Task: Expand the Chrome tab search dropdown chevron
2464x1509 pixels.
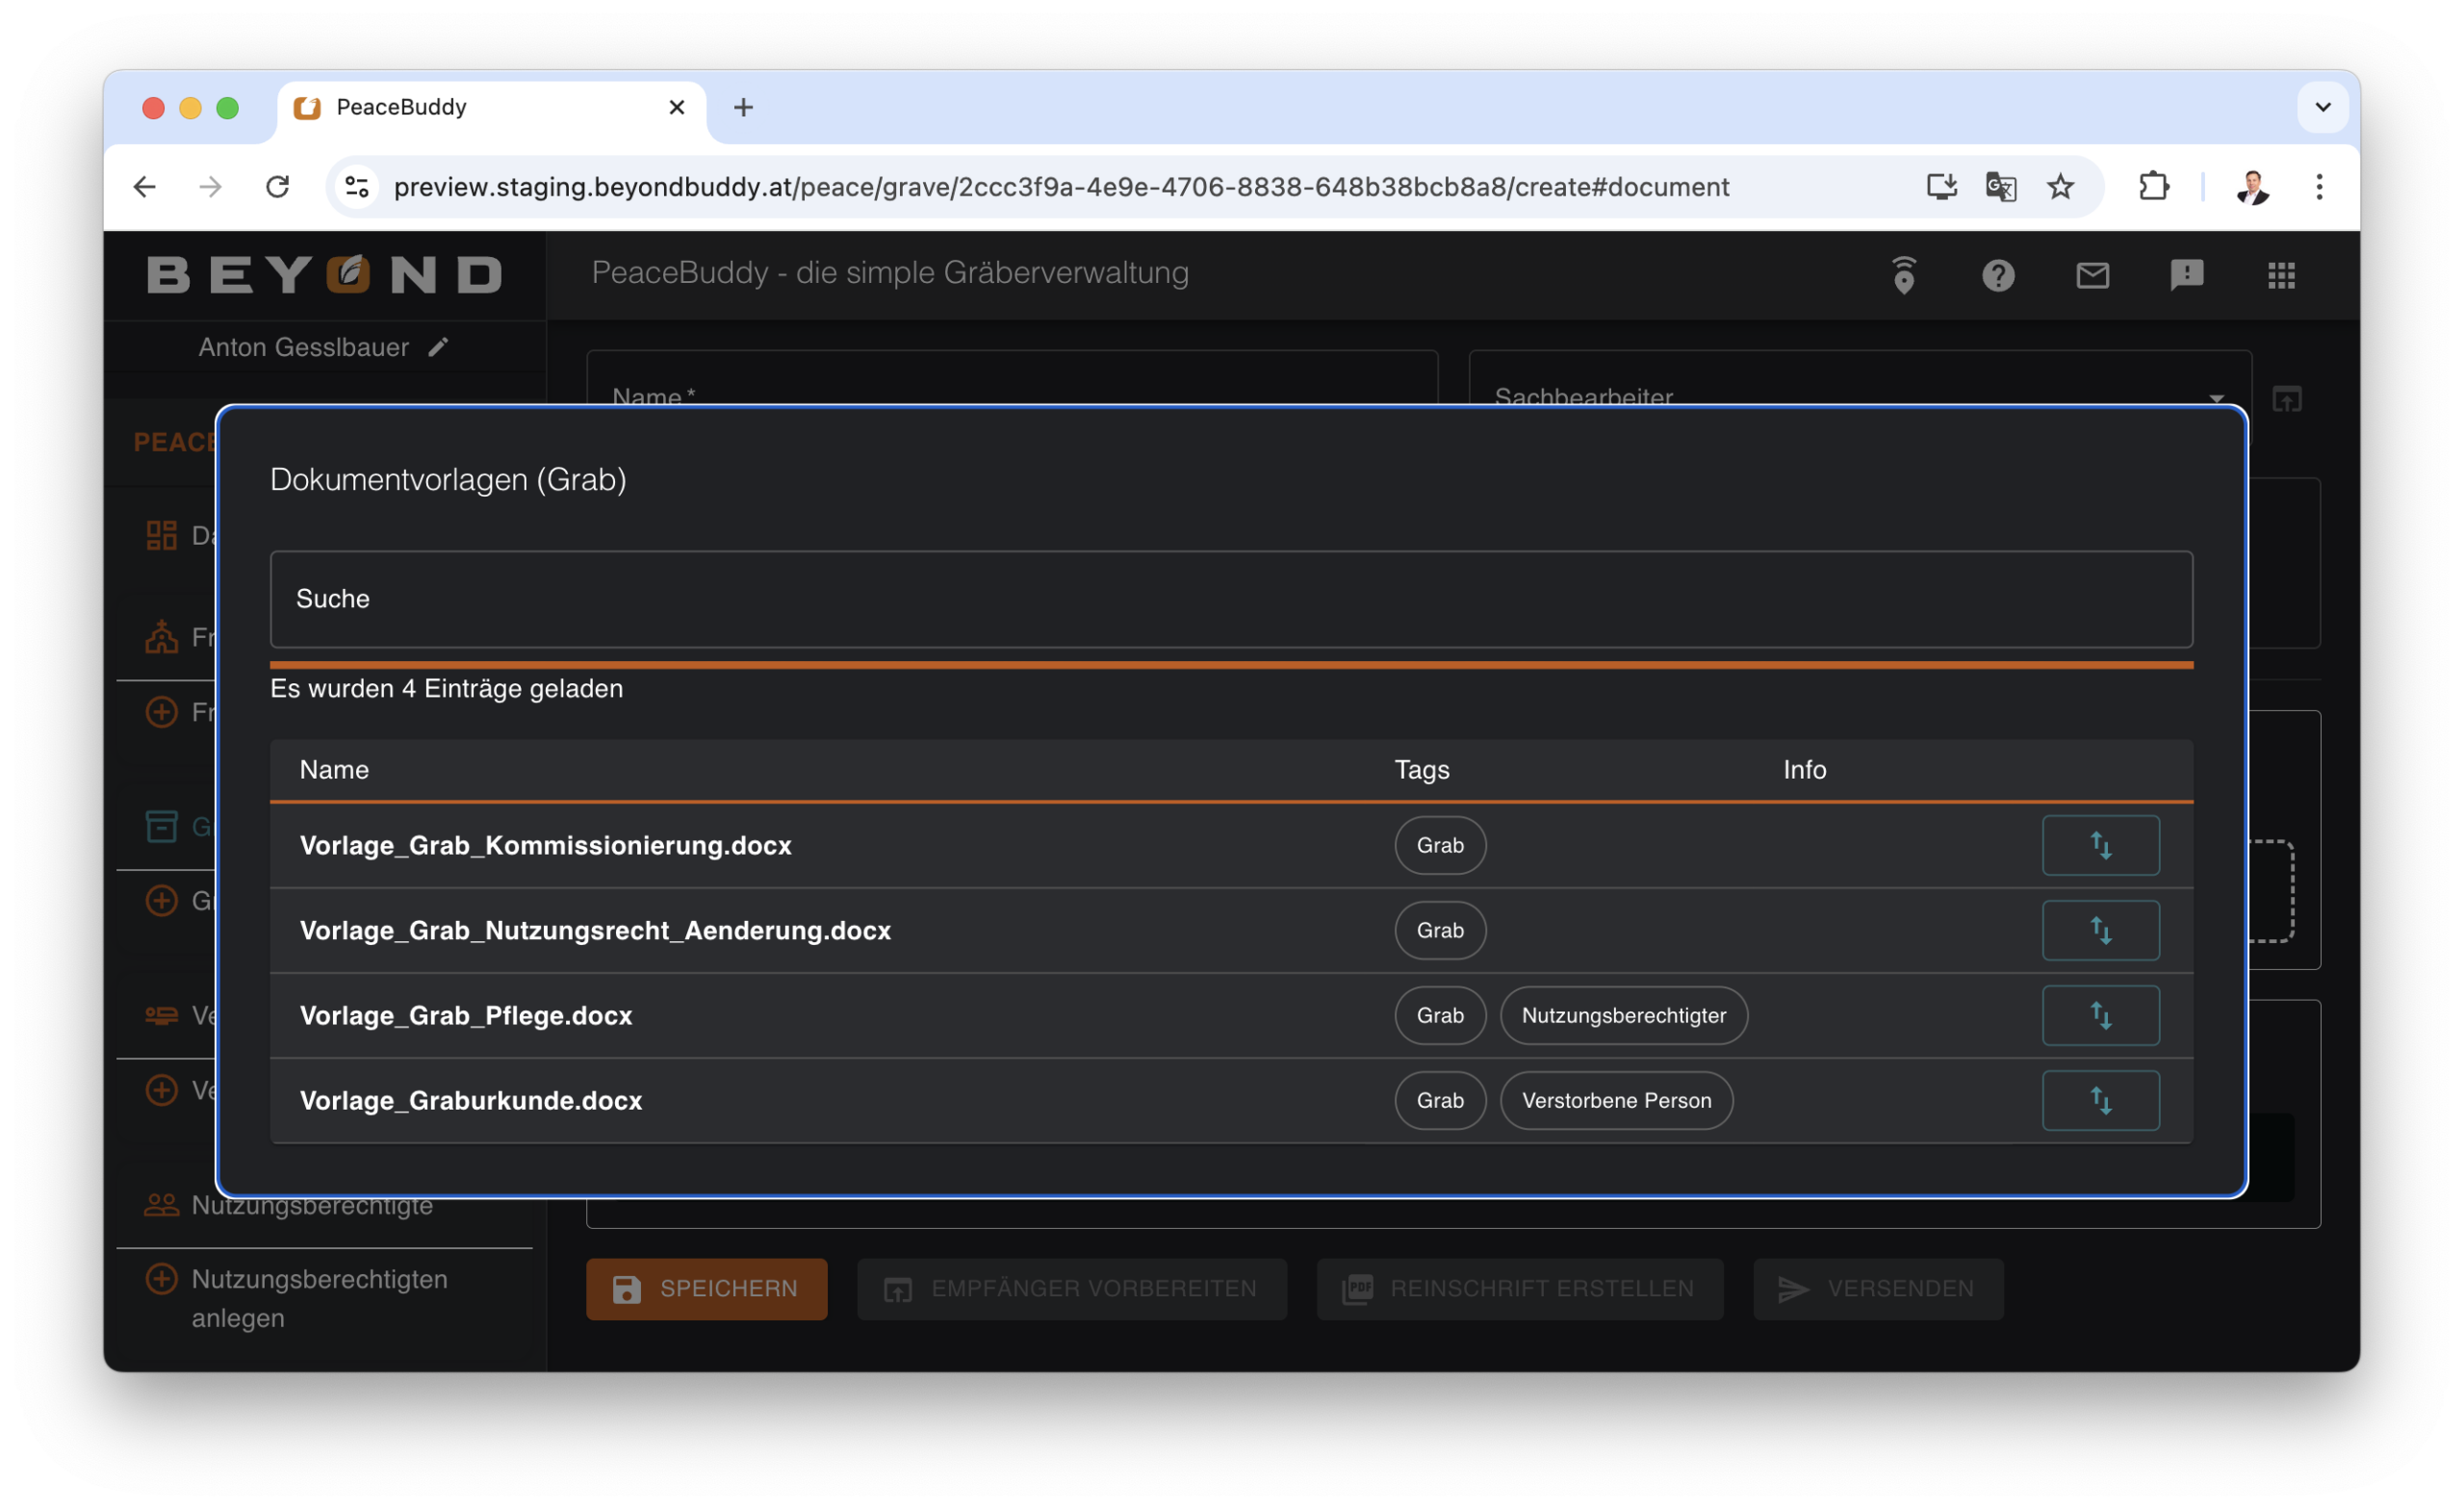Action: pos(2322,107)
